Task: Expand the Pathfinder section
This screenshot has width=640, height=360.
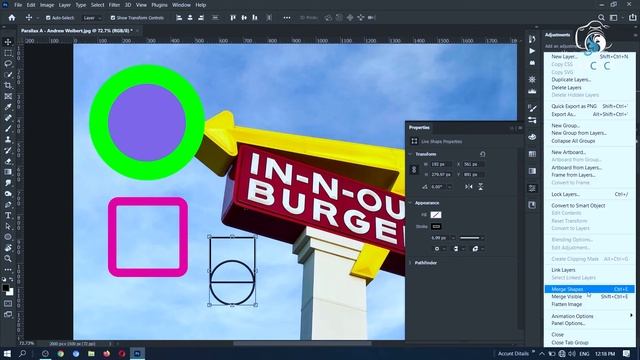Action: pos(410,263)
